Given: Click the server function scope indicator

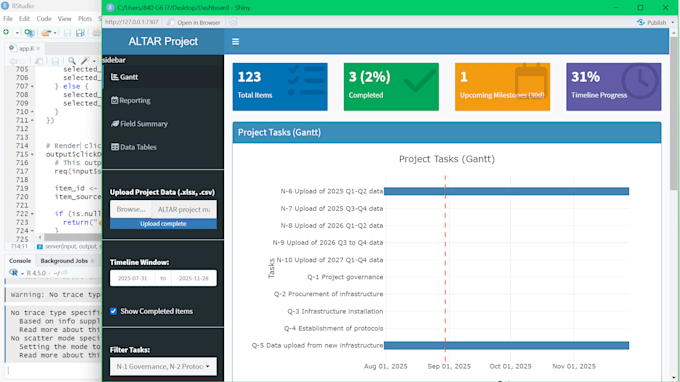Looking at the screenshot, I should point(69,246).
